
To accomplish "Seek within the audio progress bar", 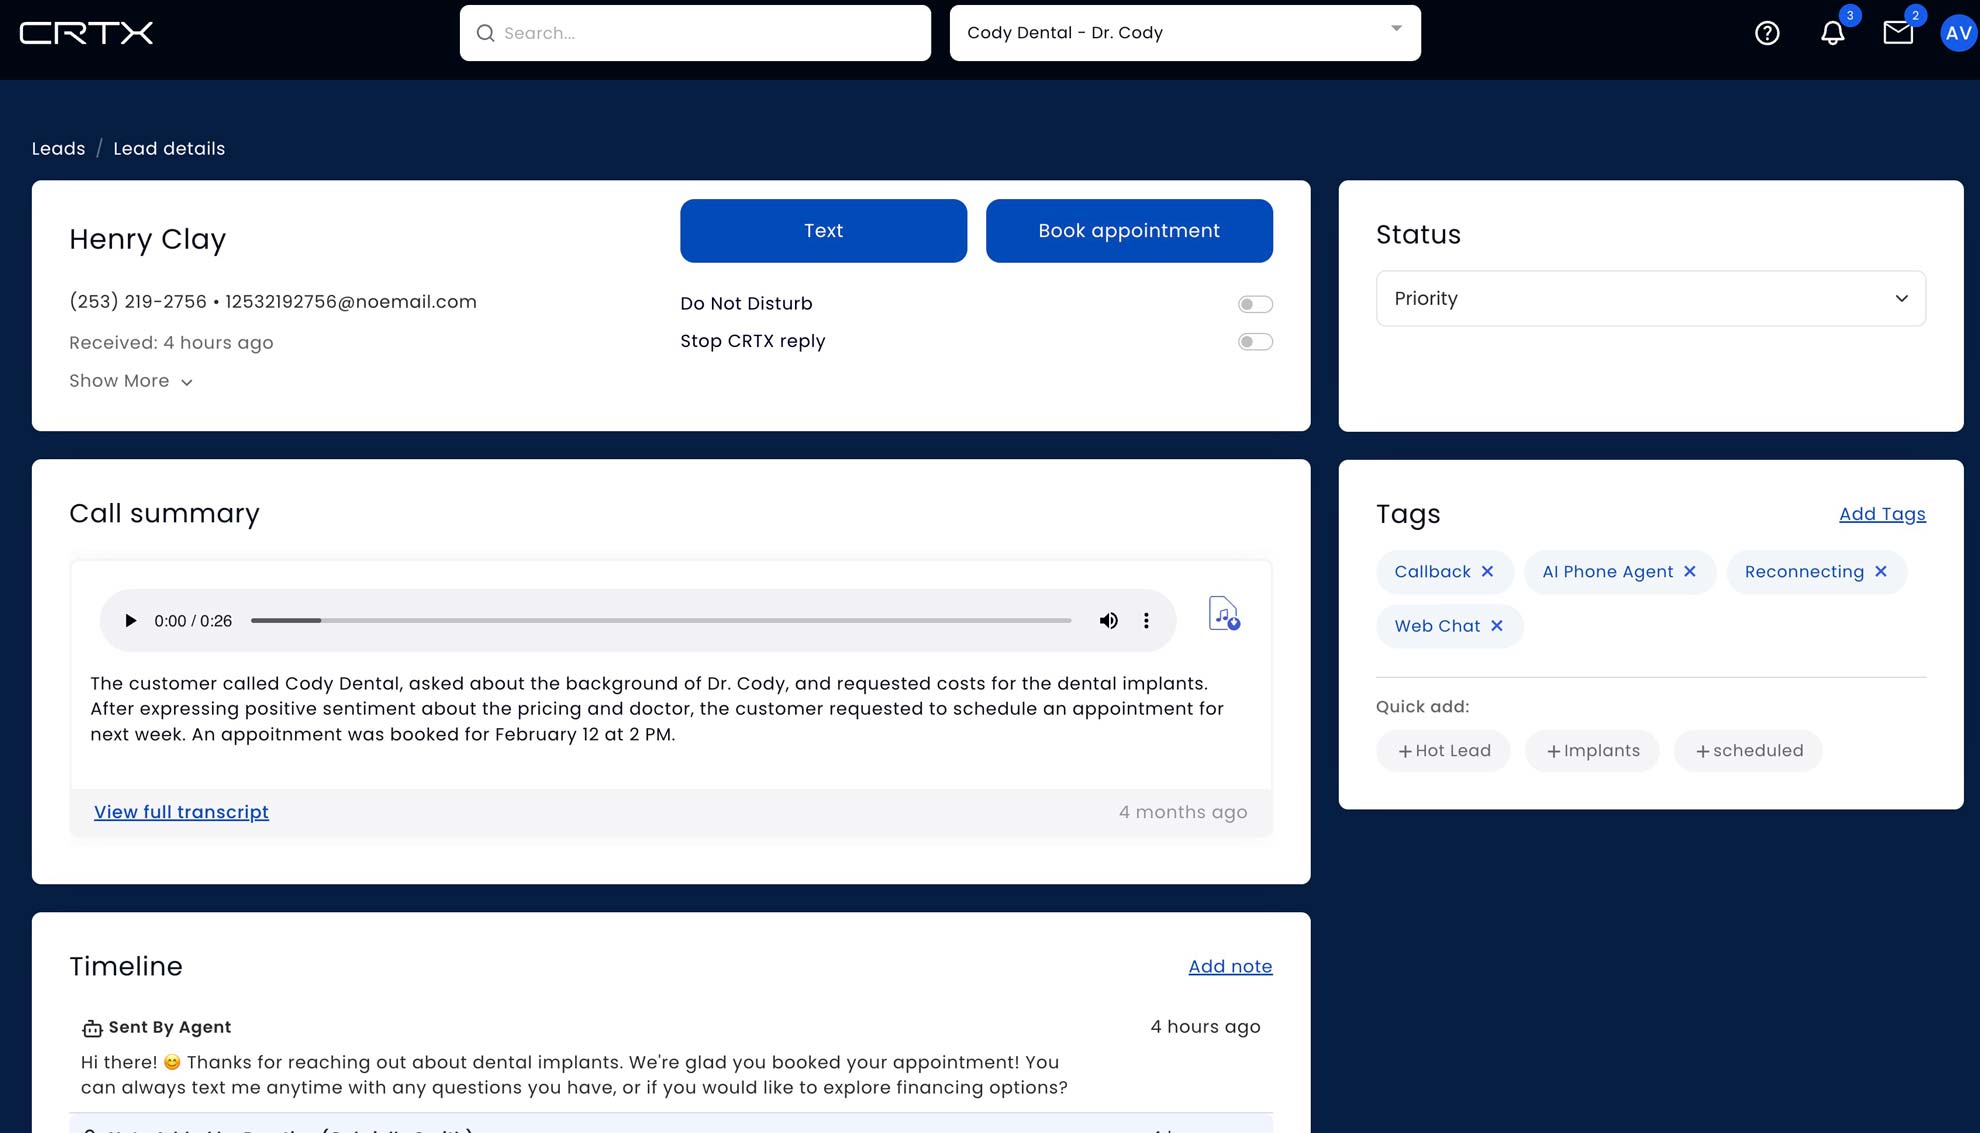I will pos(660,620).
